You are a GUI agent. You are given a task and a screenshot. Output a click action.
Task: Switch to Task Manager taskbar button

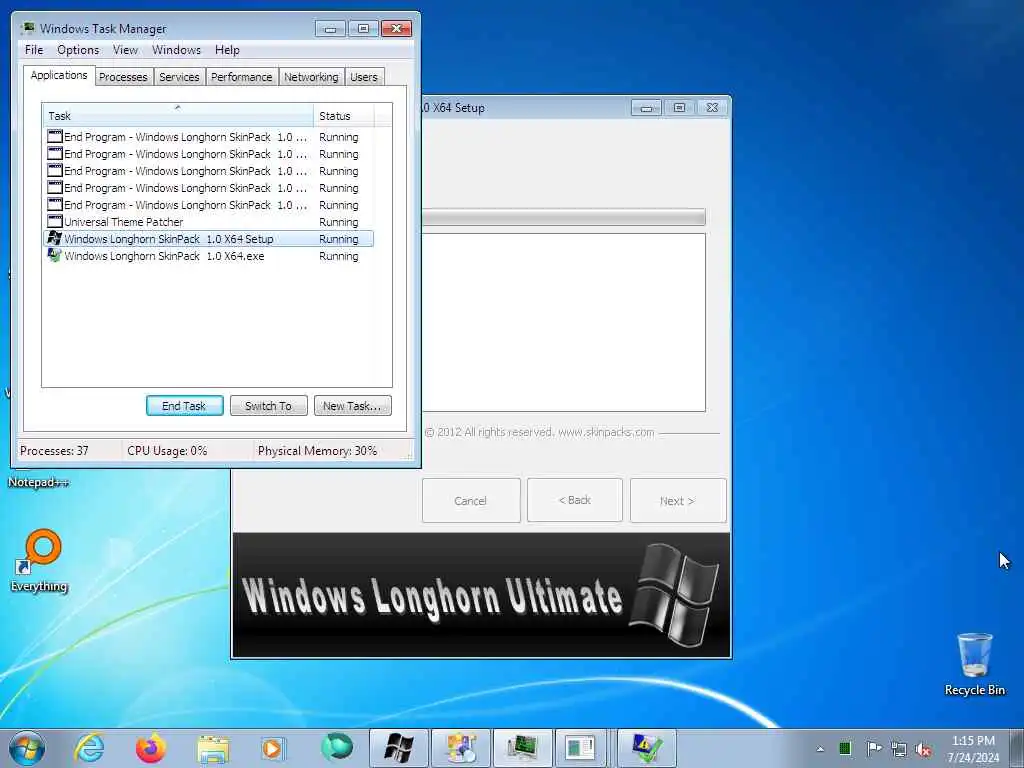tap(522, 748)
